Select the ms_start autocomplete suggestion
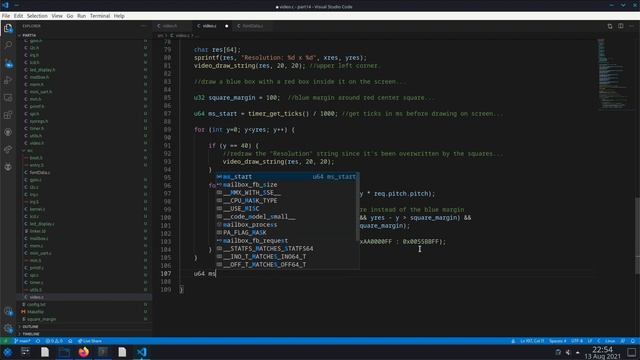Screen dimensions: 640x360 (x=287, y=177)
